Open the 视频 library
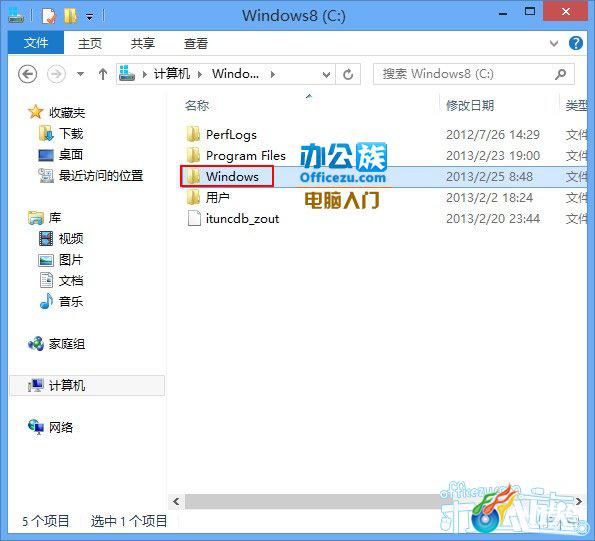Image resolution: width=595 pixels, height=541 pixels. click(x=71, y=239)
